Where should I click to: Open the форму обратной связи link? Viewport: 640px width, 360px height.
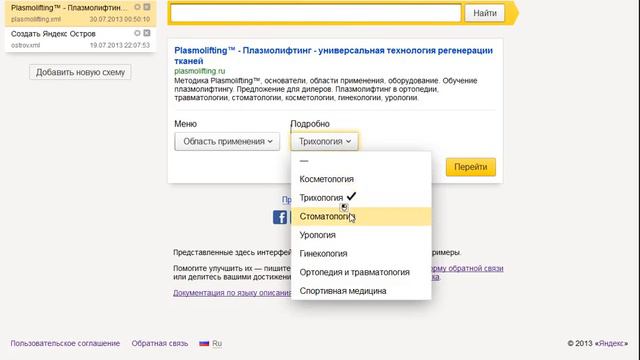point(467,269)
